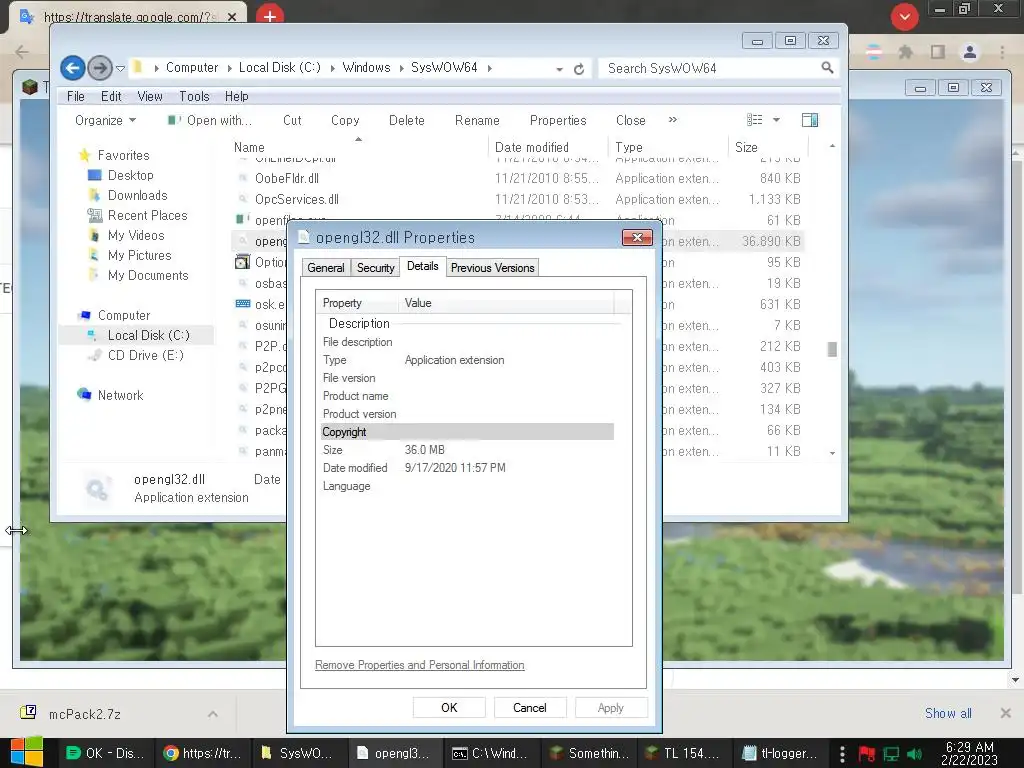1024x768 pixels.
Task: Open the red Chrome tab search dropdown
Action: (904, 17)
